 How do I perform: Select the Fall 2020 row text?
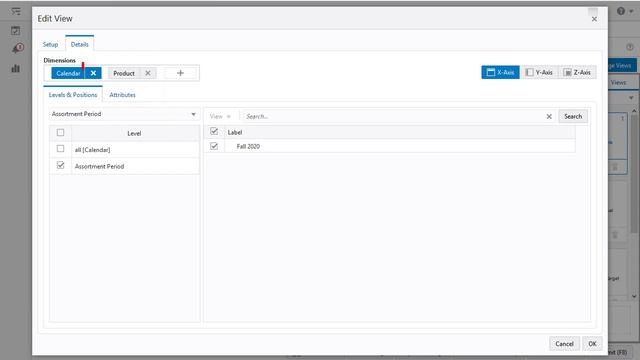pos(248,147)
